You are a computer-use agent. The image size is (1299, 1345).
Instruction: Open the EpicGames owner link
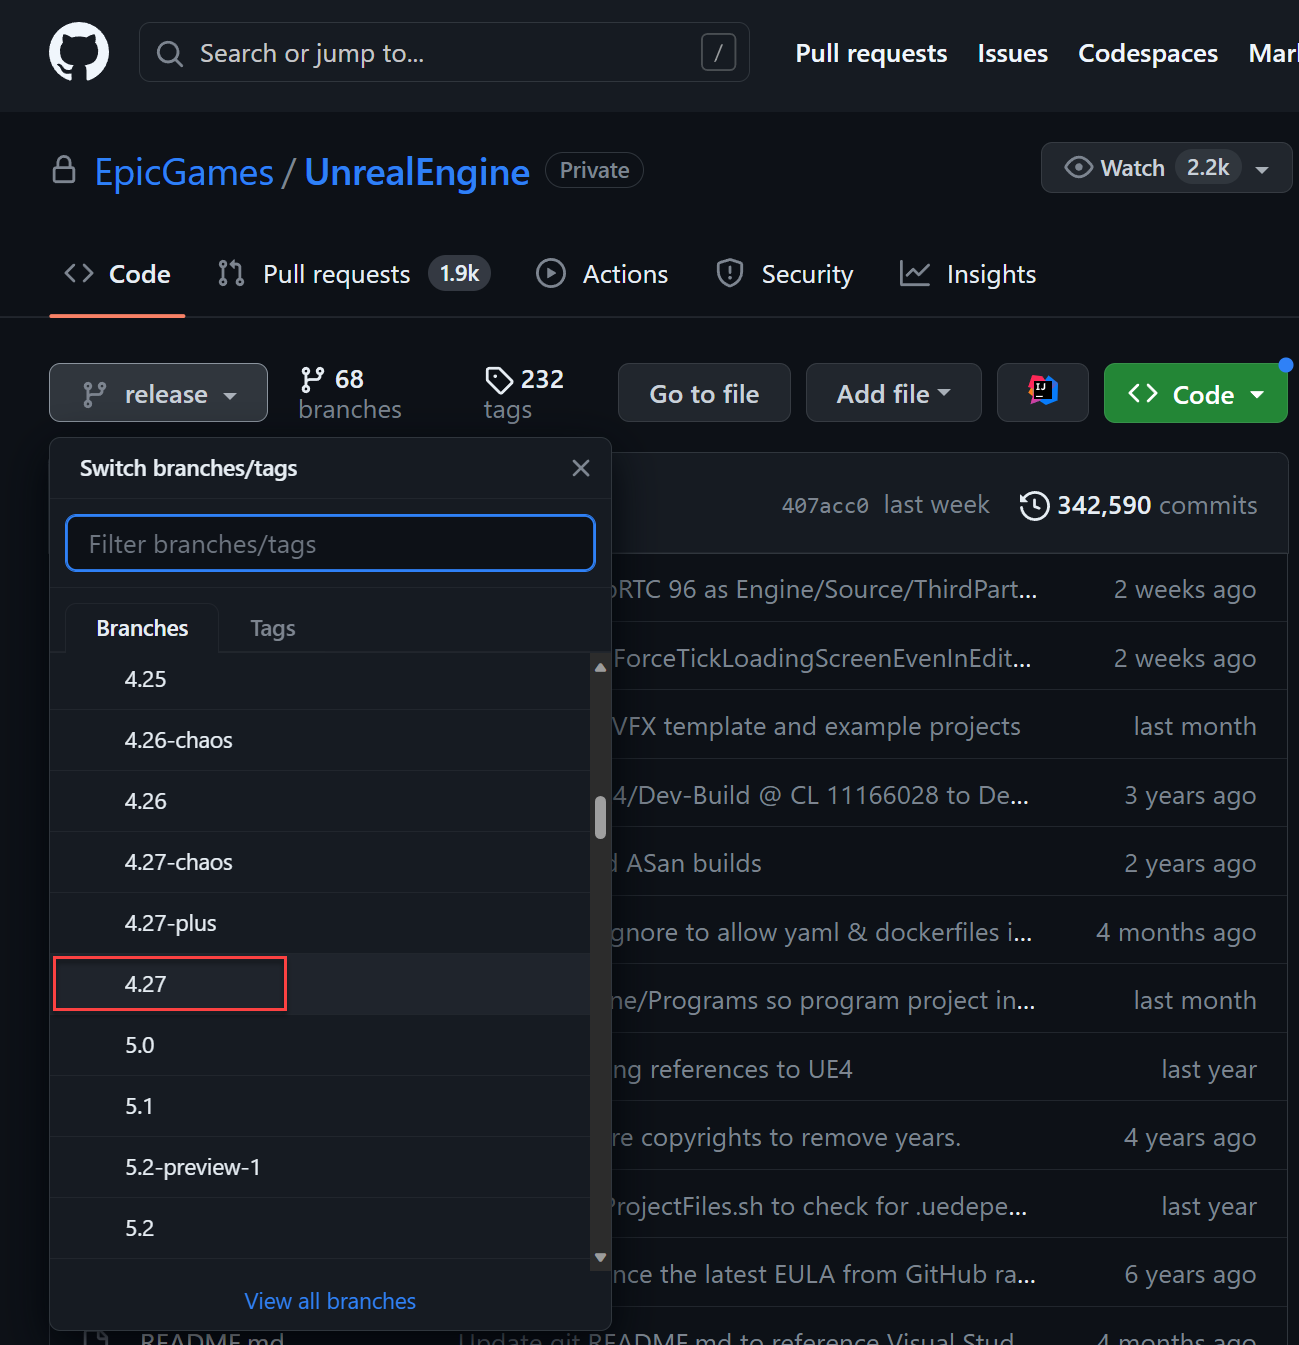184,172
